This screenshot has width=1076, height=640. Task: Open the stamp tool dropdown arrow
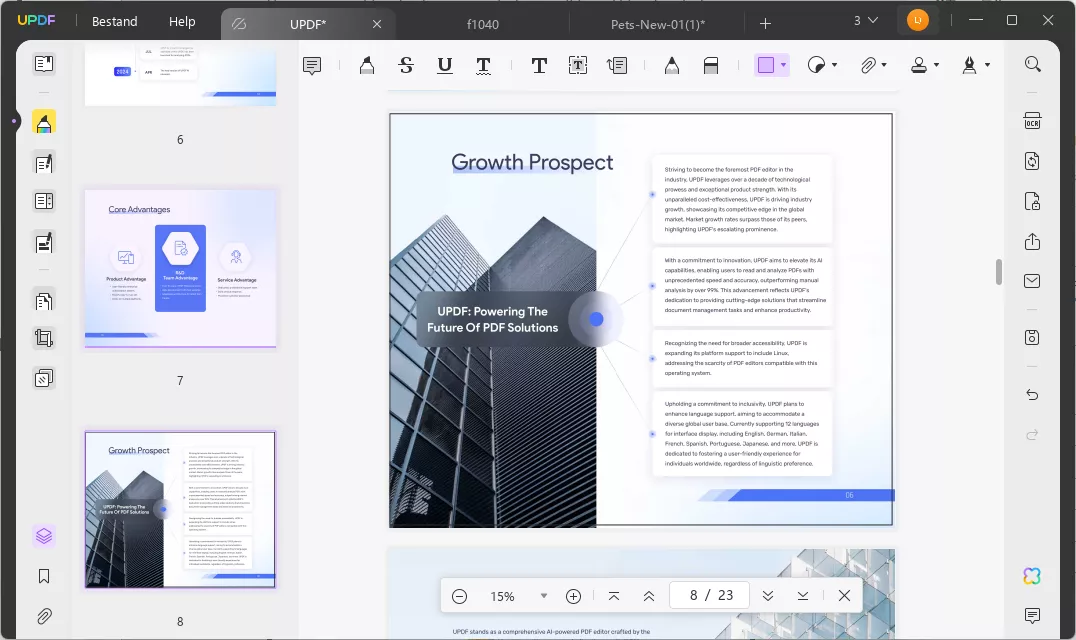coord(936,66)
